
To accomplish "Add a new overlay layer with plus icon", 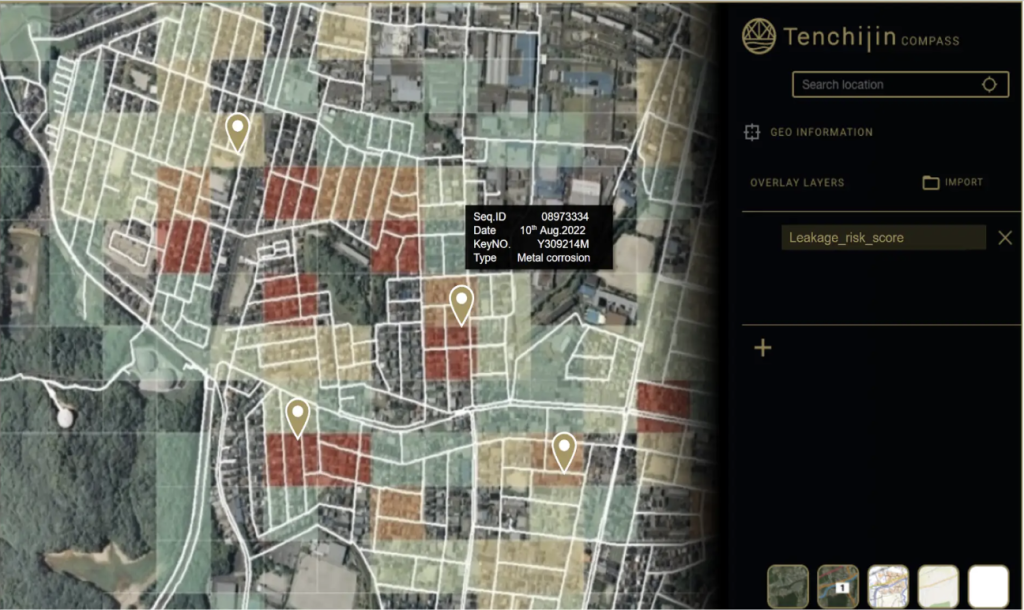I will [763, 347].
